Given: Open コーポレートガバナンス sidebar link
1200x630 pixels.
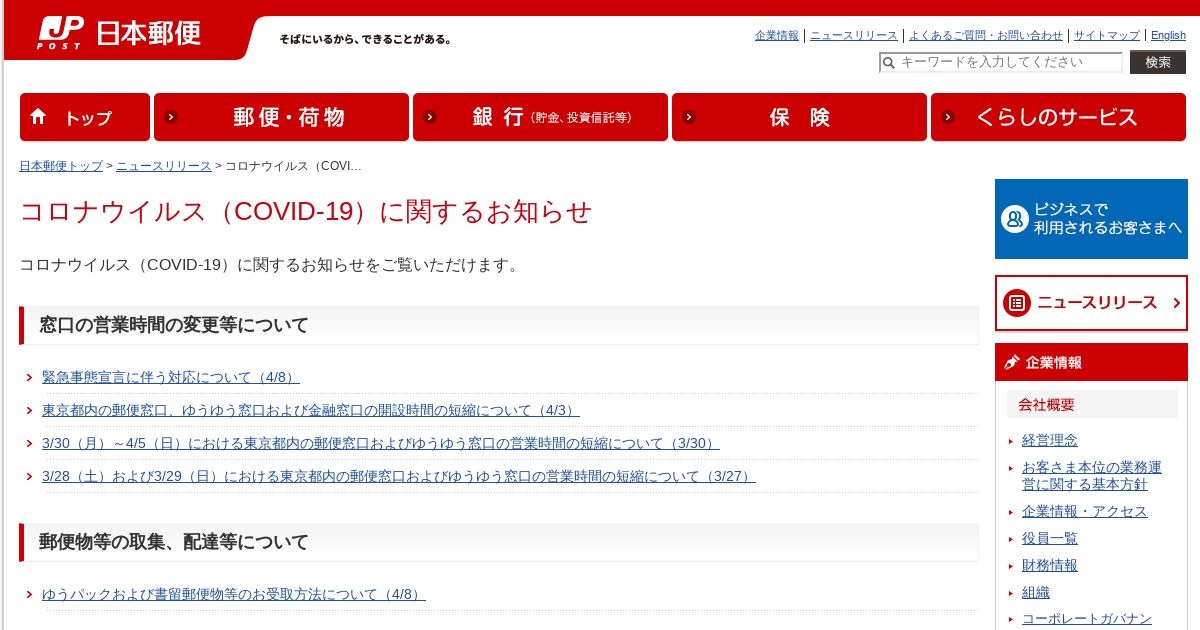Looking at the screenshot, I should point(1087,619).
